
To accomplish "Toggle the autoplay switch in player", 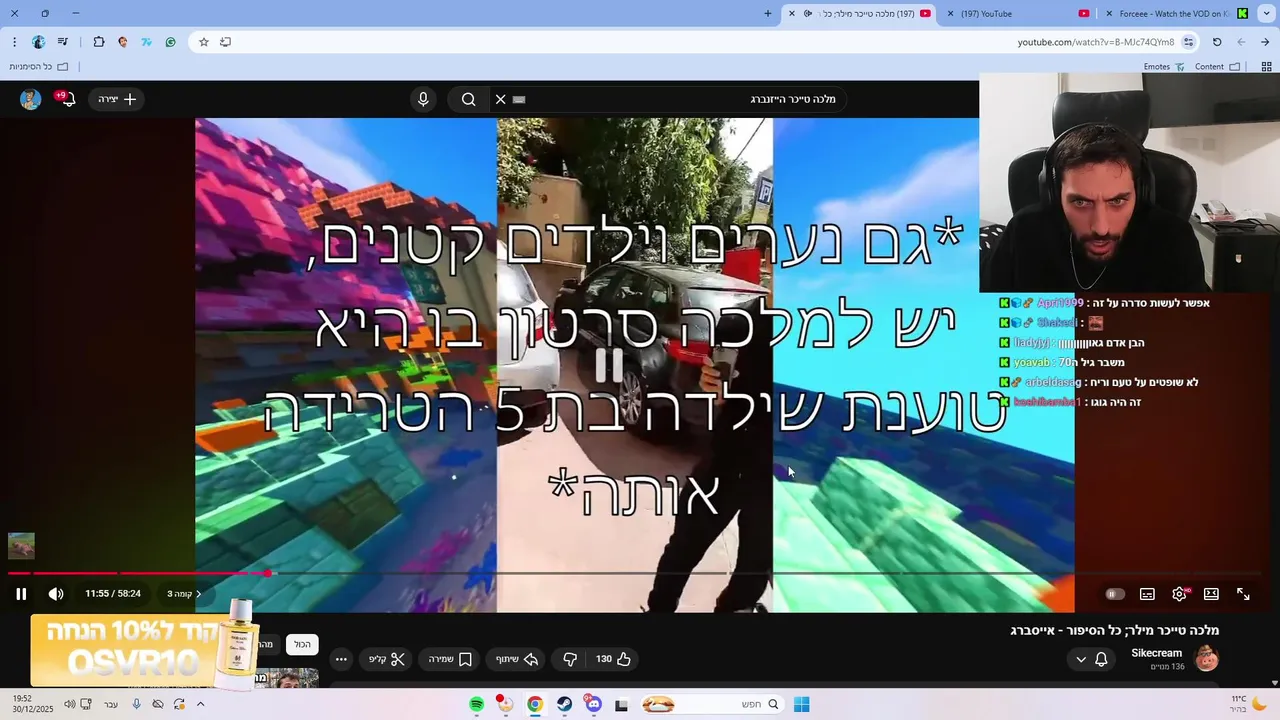I will tap(1114, 594).
